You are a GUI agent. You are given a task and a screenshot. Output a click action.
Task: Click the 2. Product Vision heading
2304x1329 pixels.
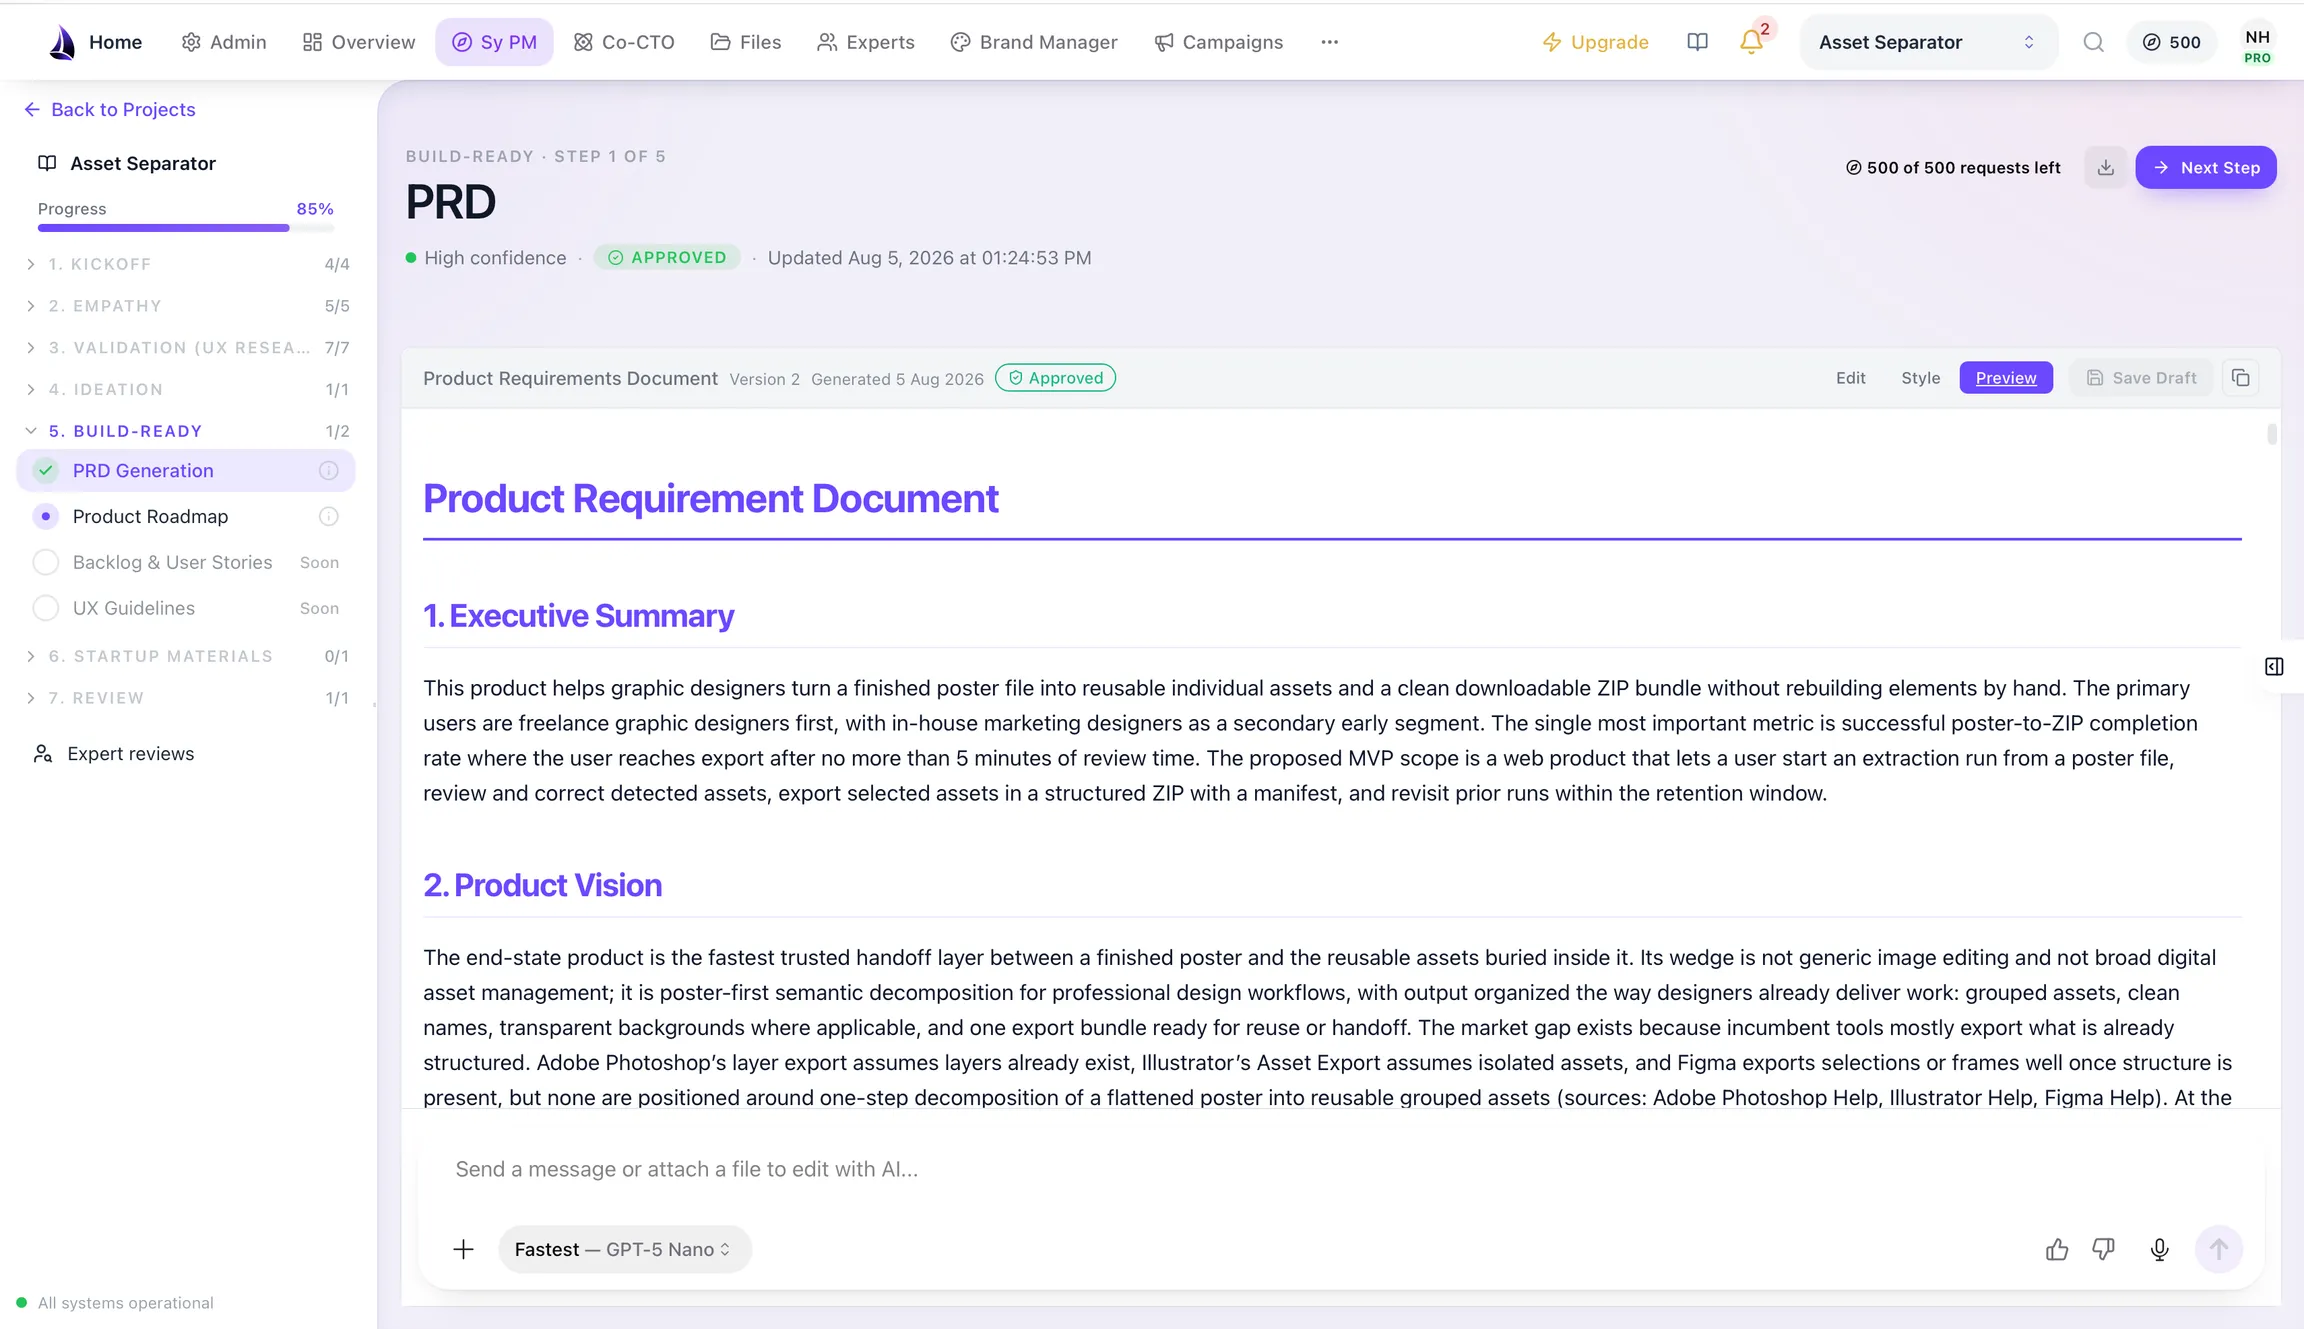(542, 885)
